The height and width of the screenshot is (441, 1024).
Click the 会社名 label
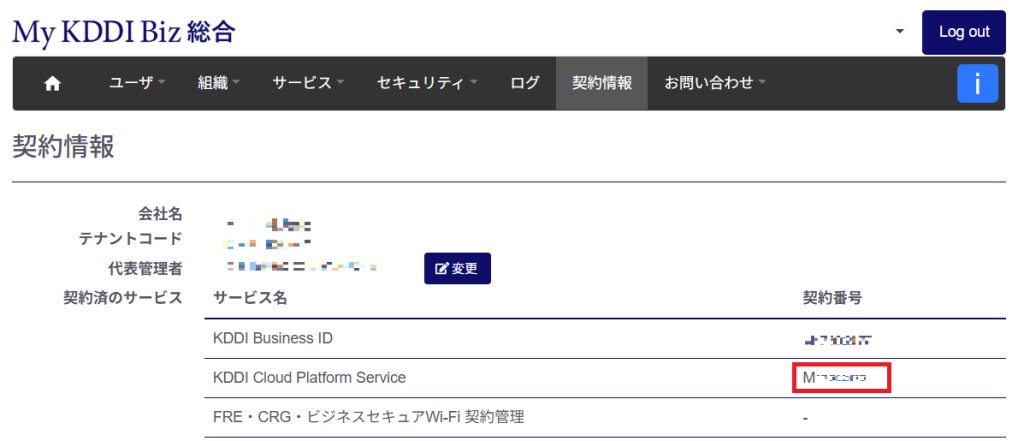tap(160, 213)
